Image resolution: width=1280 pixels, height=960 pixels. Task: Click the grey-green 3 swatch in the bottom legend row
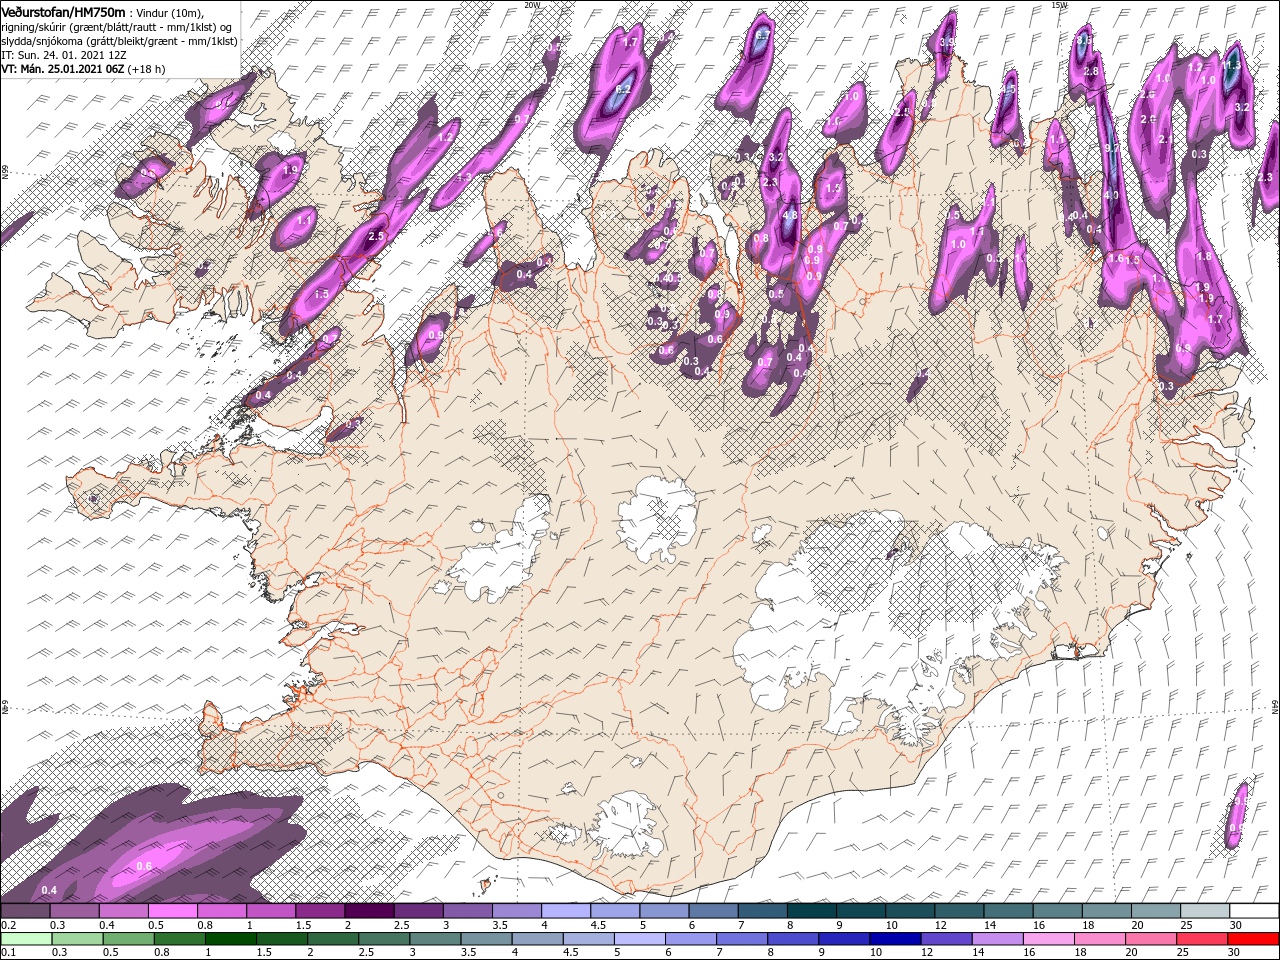[435, 938]
